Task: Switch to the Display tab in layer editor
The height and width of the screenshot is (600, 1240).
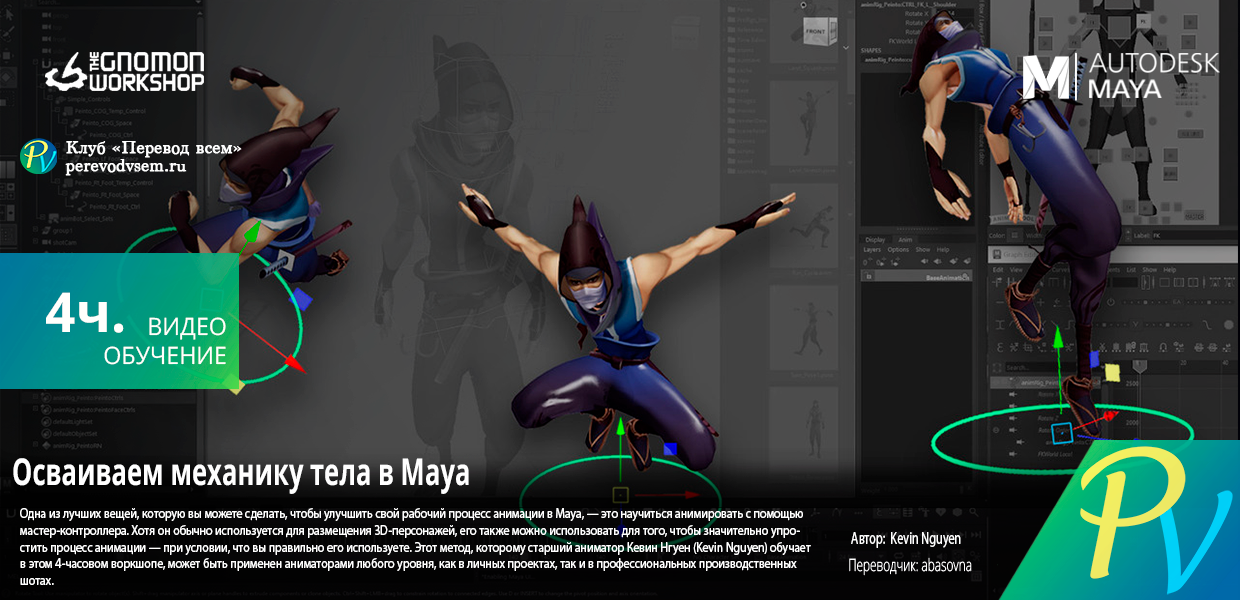Action: (875, 240)
